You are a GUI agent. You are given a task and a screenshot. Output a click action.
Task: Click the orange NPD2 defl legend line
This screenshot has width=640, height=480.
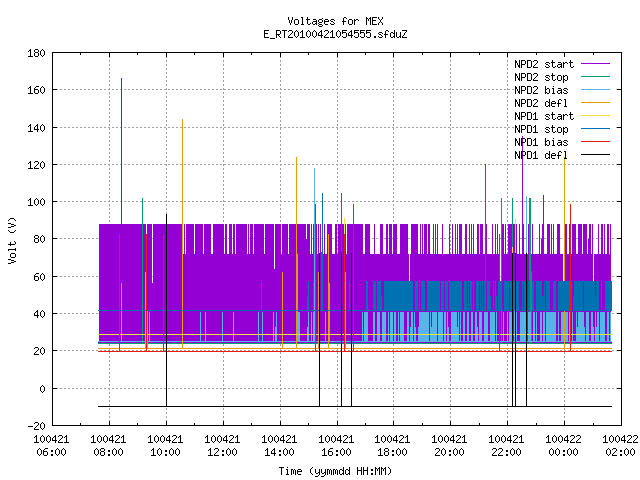[x=595, y=103]
